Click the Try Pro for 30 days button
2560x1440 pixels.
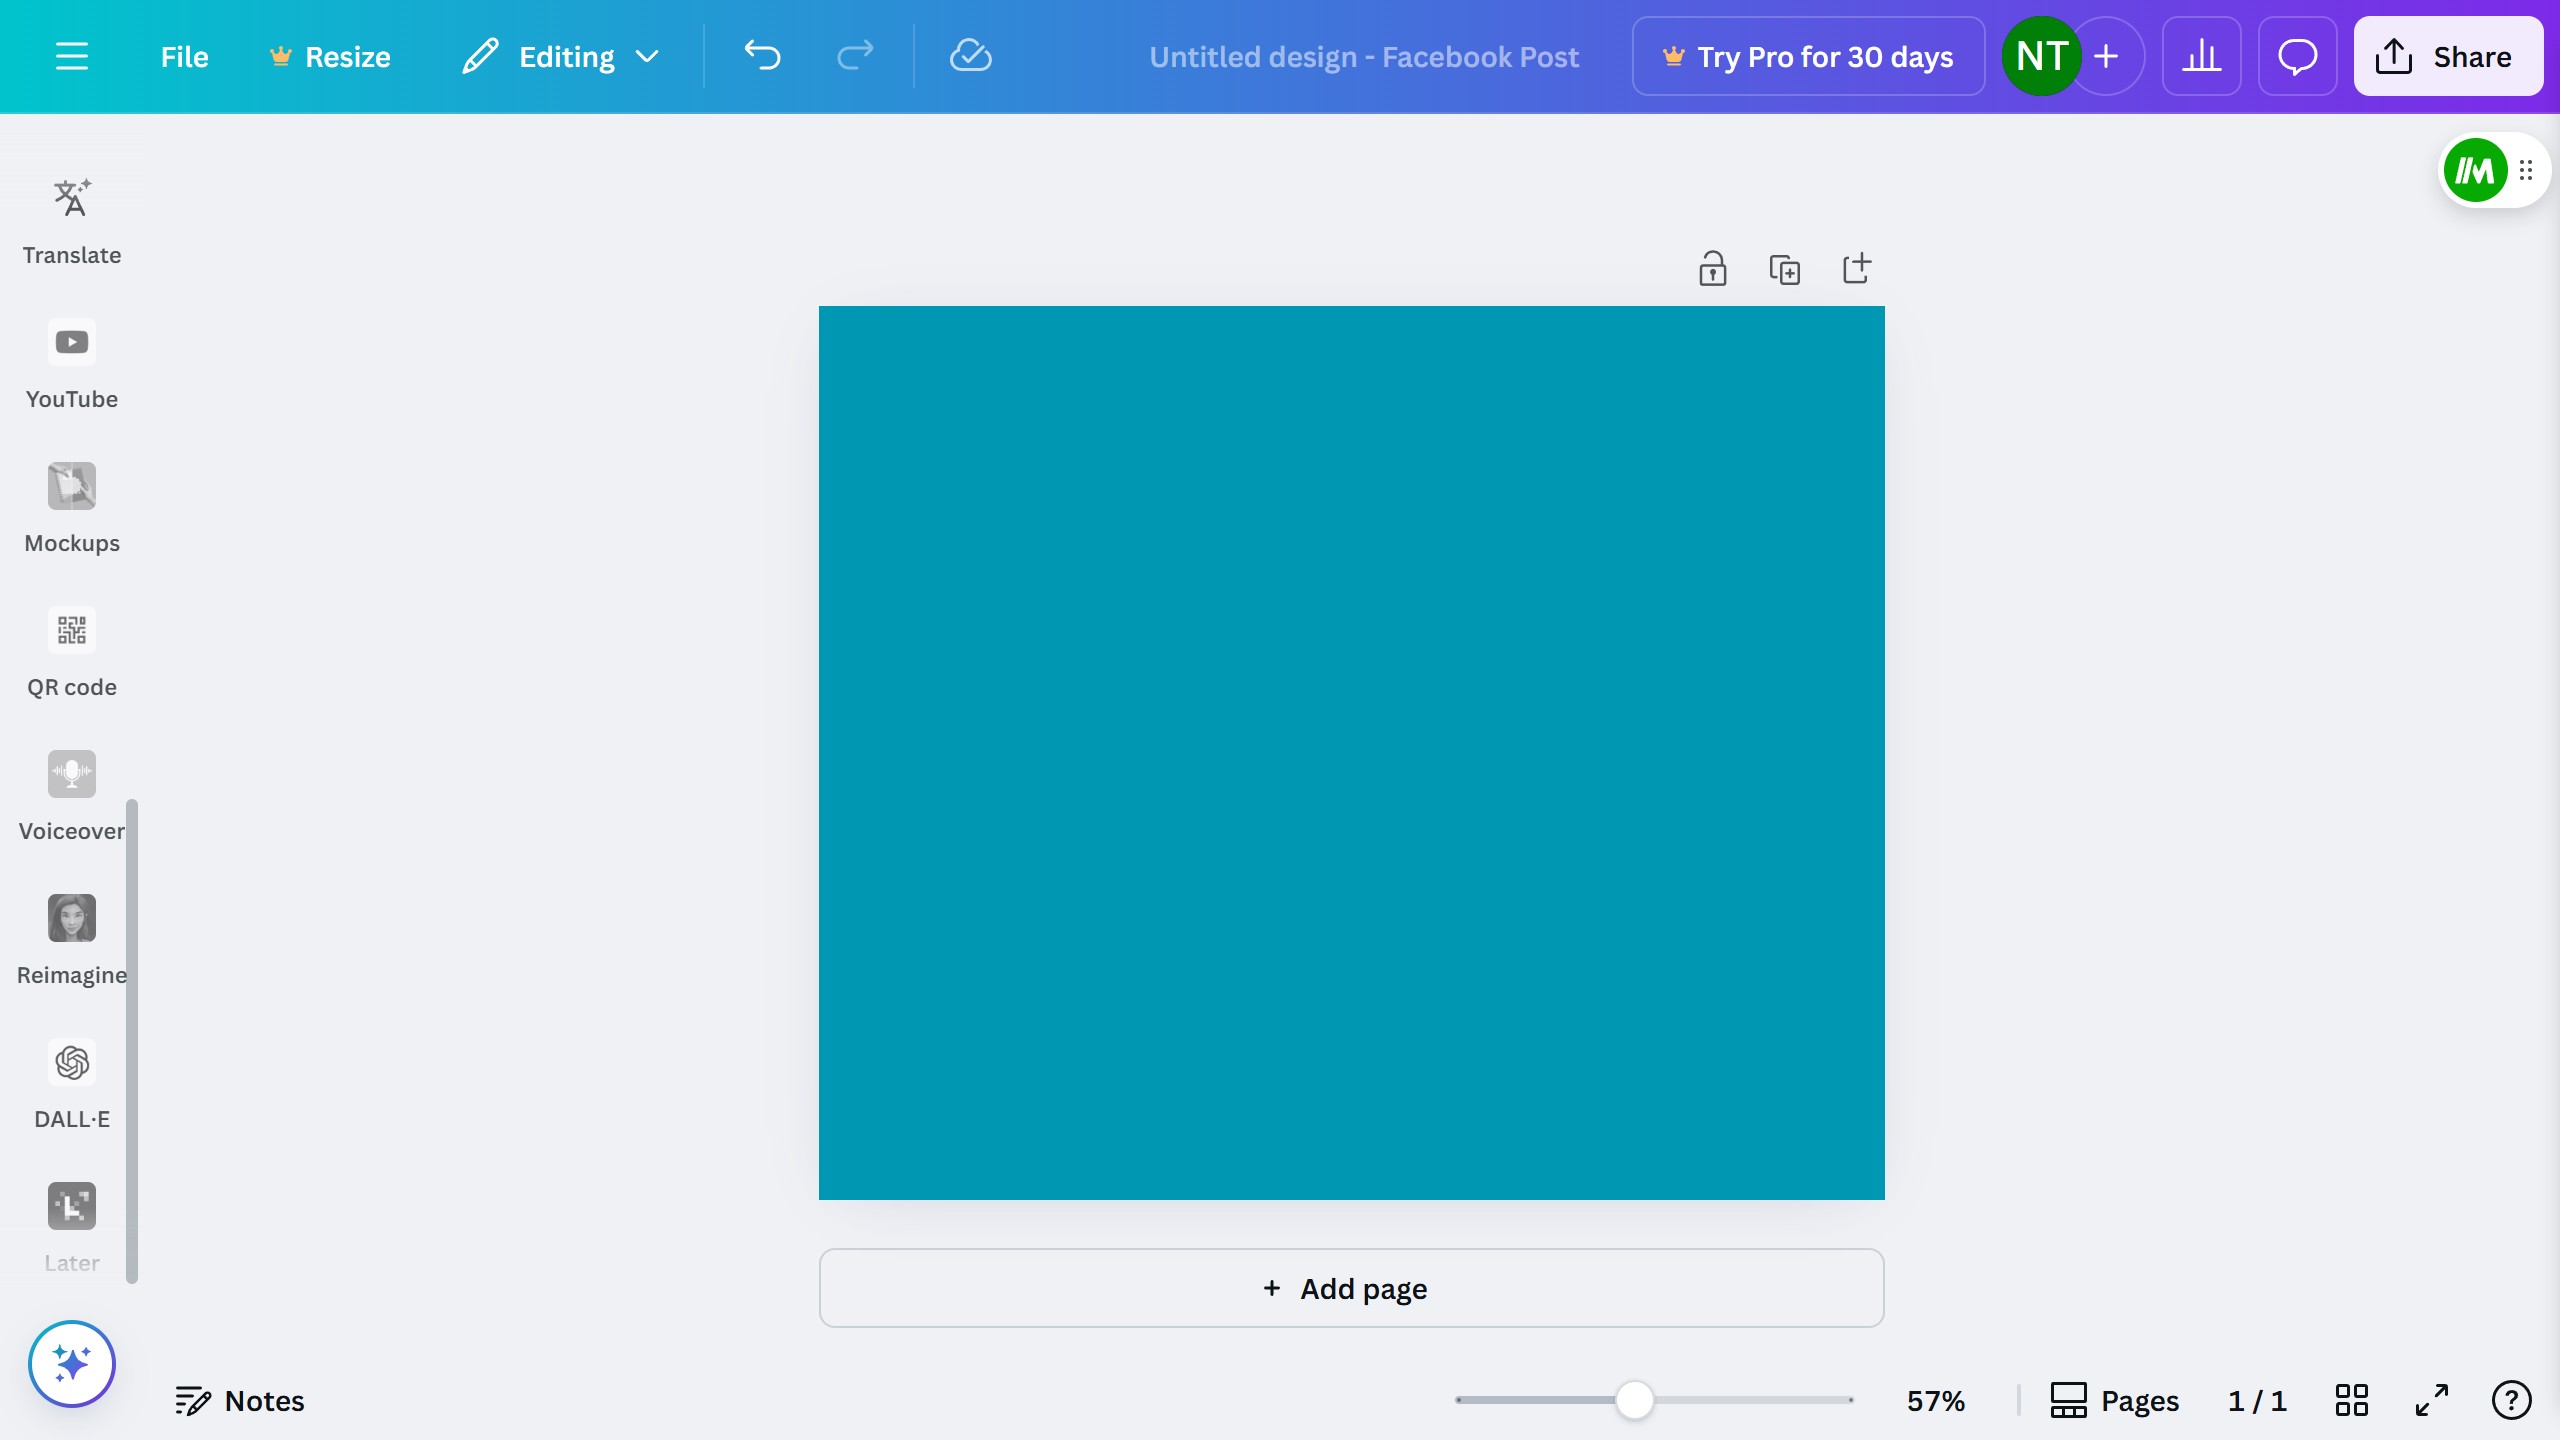tap(1808, 57)
